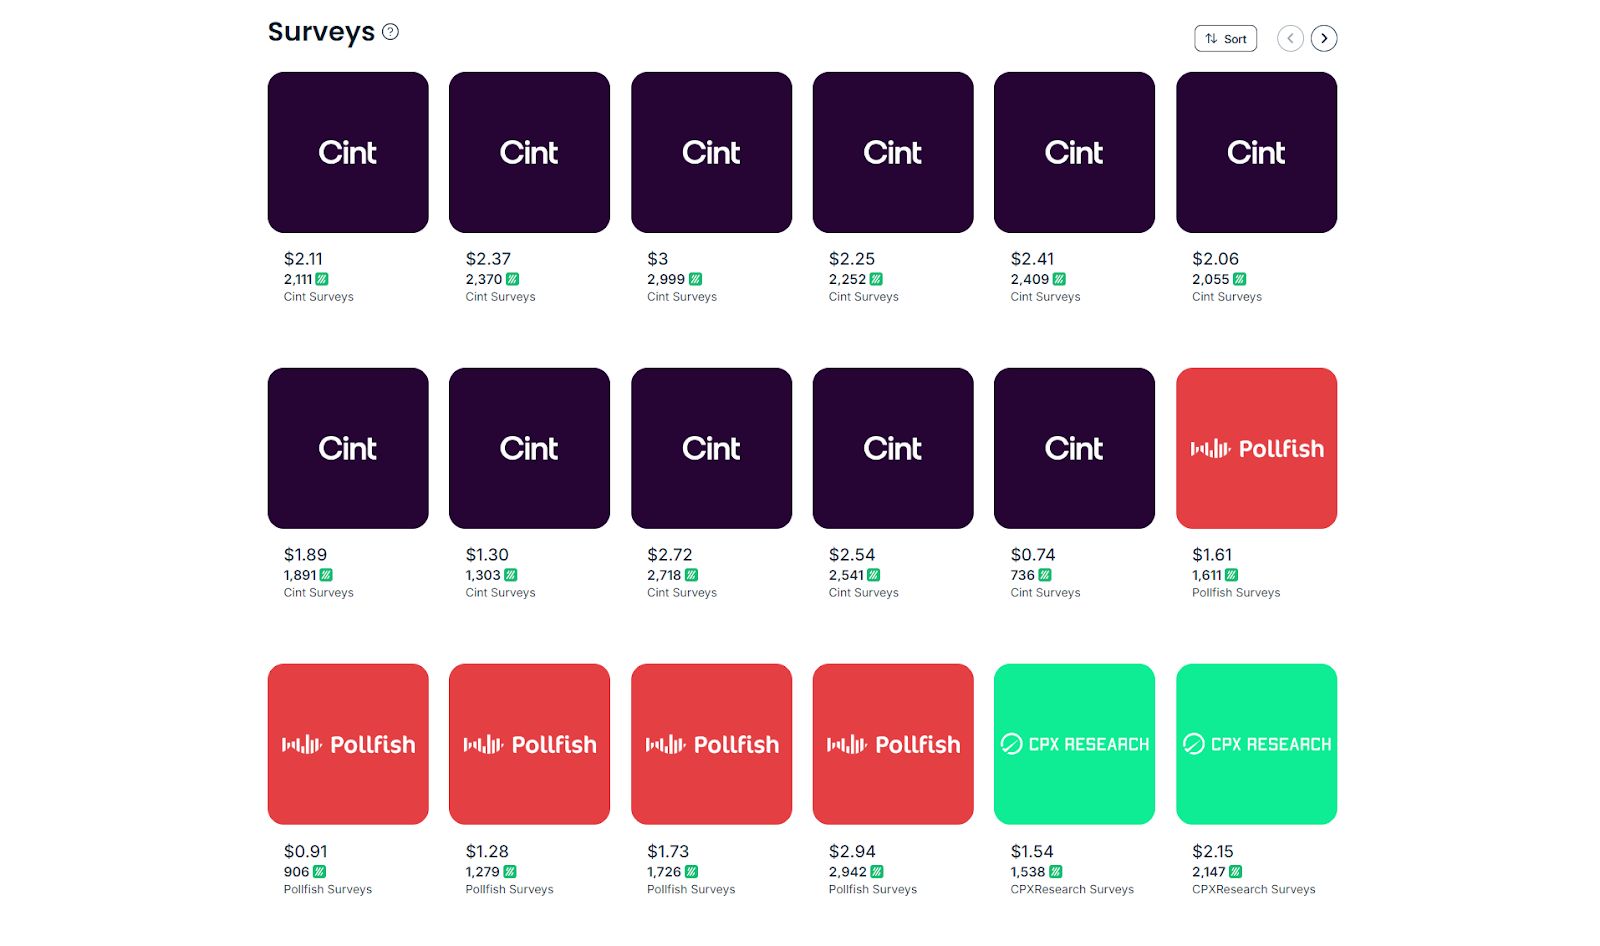This screenshot has height=946, width=1600.
Task: Choose the Cint survey thumbnail priced $2.41
Action: [1074, 152]
